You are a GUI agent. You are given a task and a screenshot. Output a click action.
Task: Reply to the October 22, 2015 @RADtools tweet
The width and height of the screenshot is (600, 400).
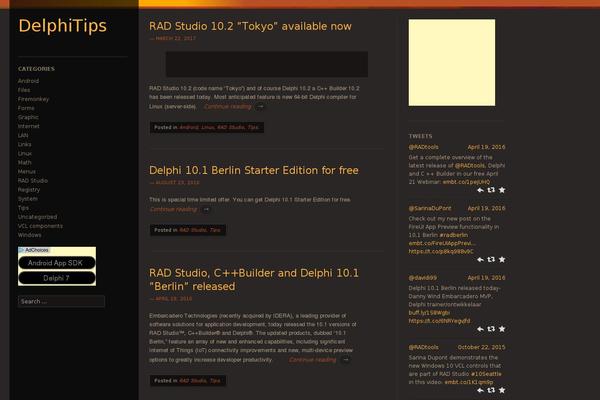pos(480,390)
